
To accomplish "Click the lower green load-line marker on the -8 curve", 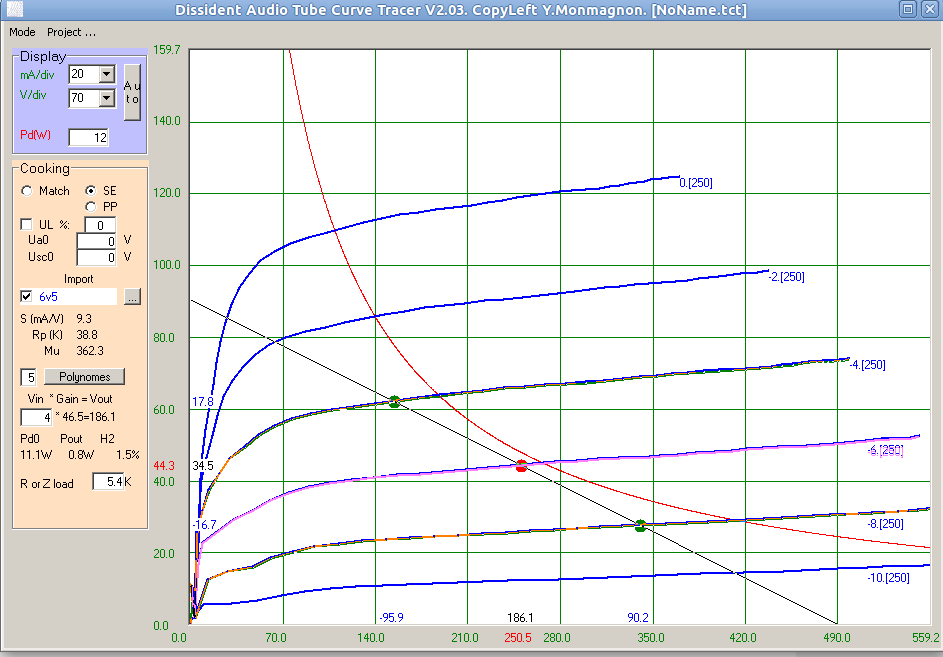I will [x=640, y=526].
